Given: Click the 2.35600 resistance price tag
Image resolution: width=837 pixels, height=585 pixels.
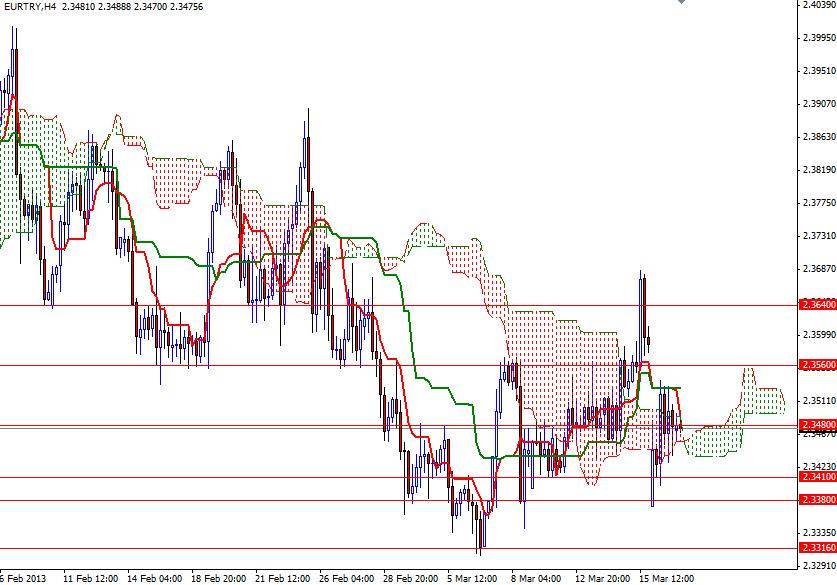Looking at the screenshot, I should pyautogui.click(x=815, y=365).
